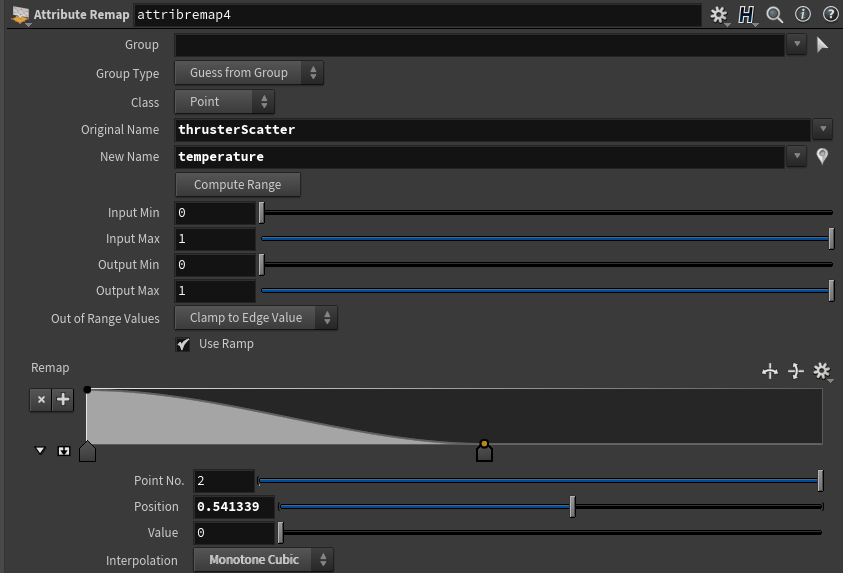Select the first ramp point marker
Viewport: 843px width, 573px height.
pos(87,452)
